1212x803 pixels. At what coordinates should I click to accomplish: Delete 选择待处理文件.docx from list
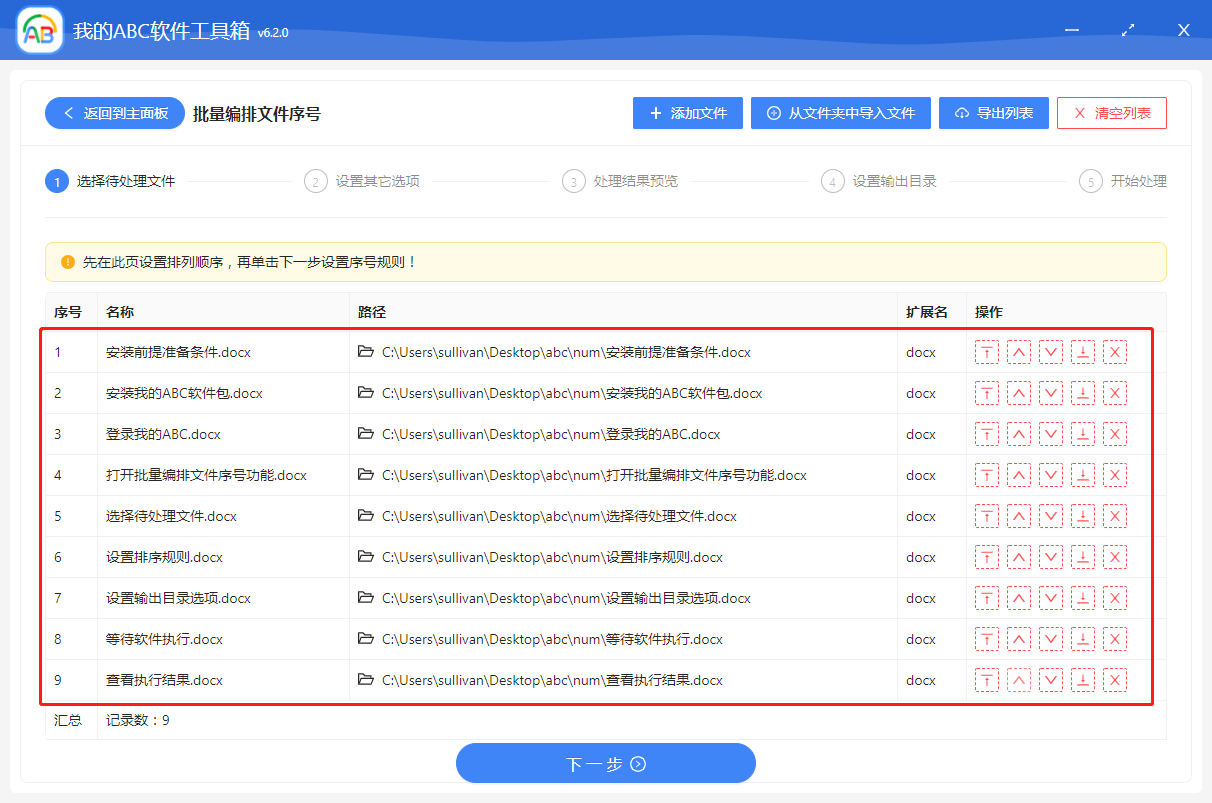click(1115, 516)
